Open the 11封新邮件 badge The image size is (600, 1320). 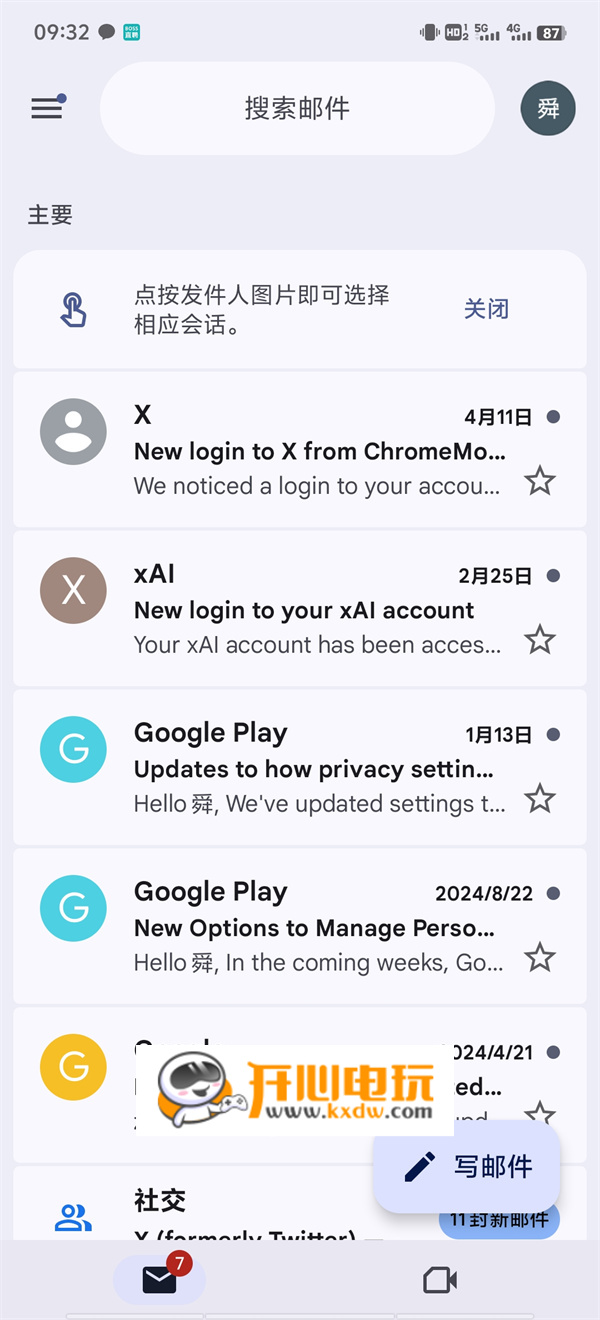tap(500, 1221)
